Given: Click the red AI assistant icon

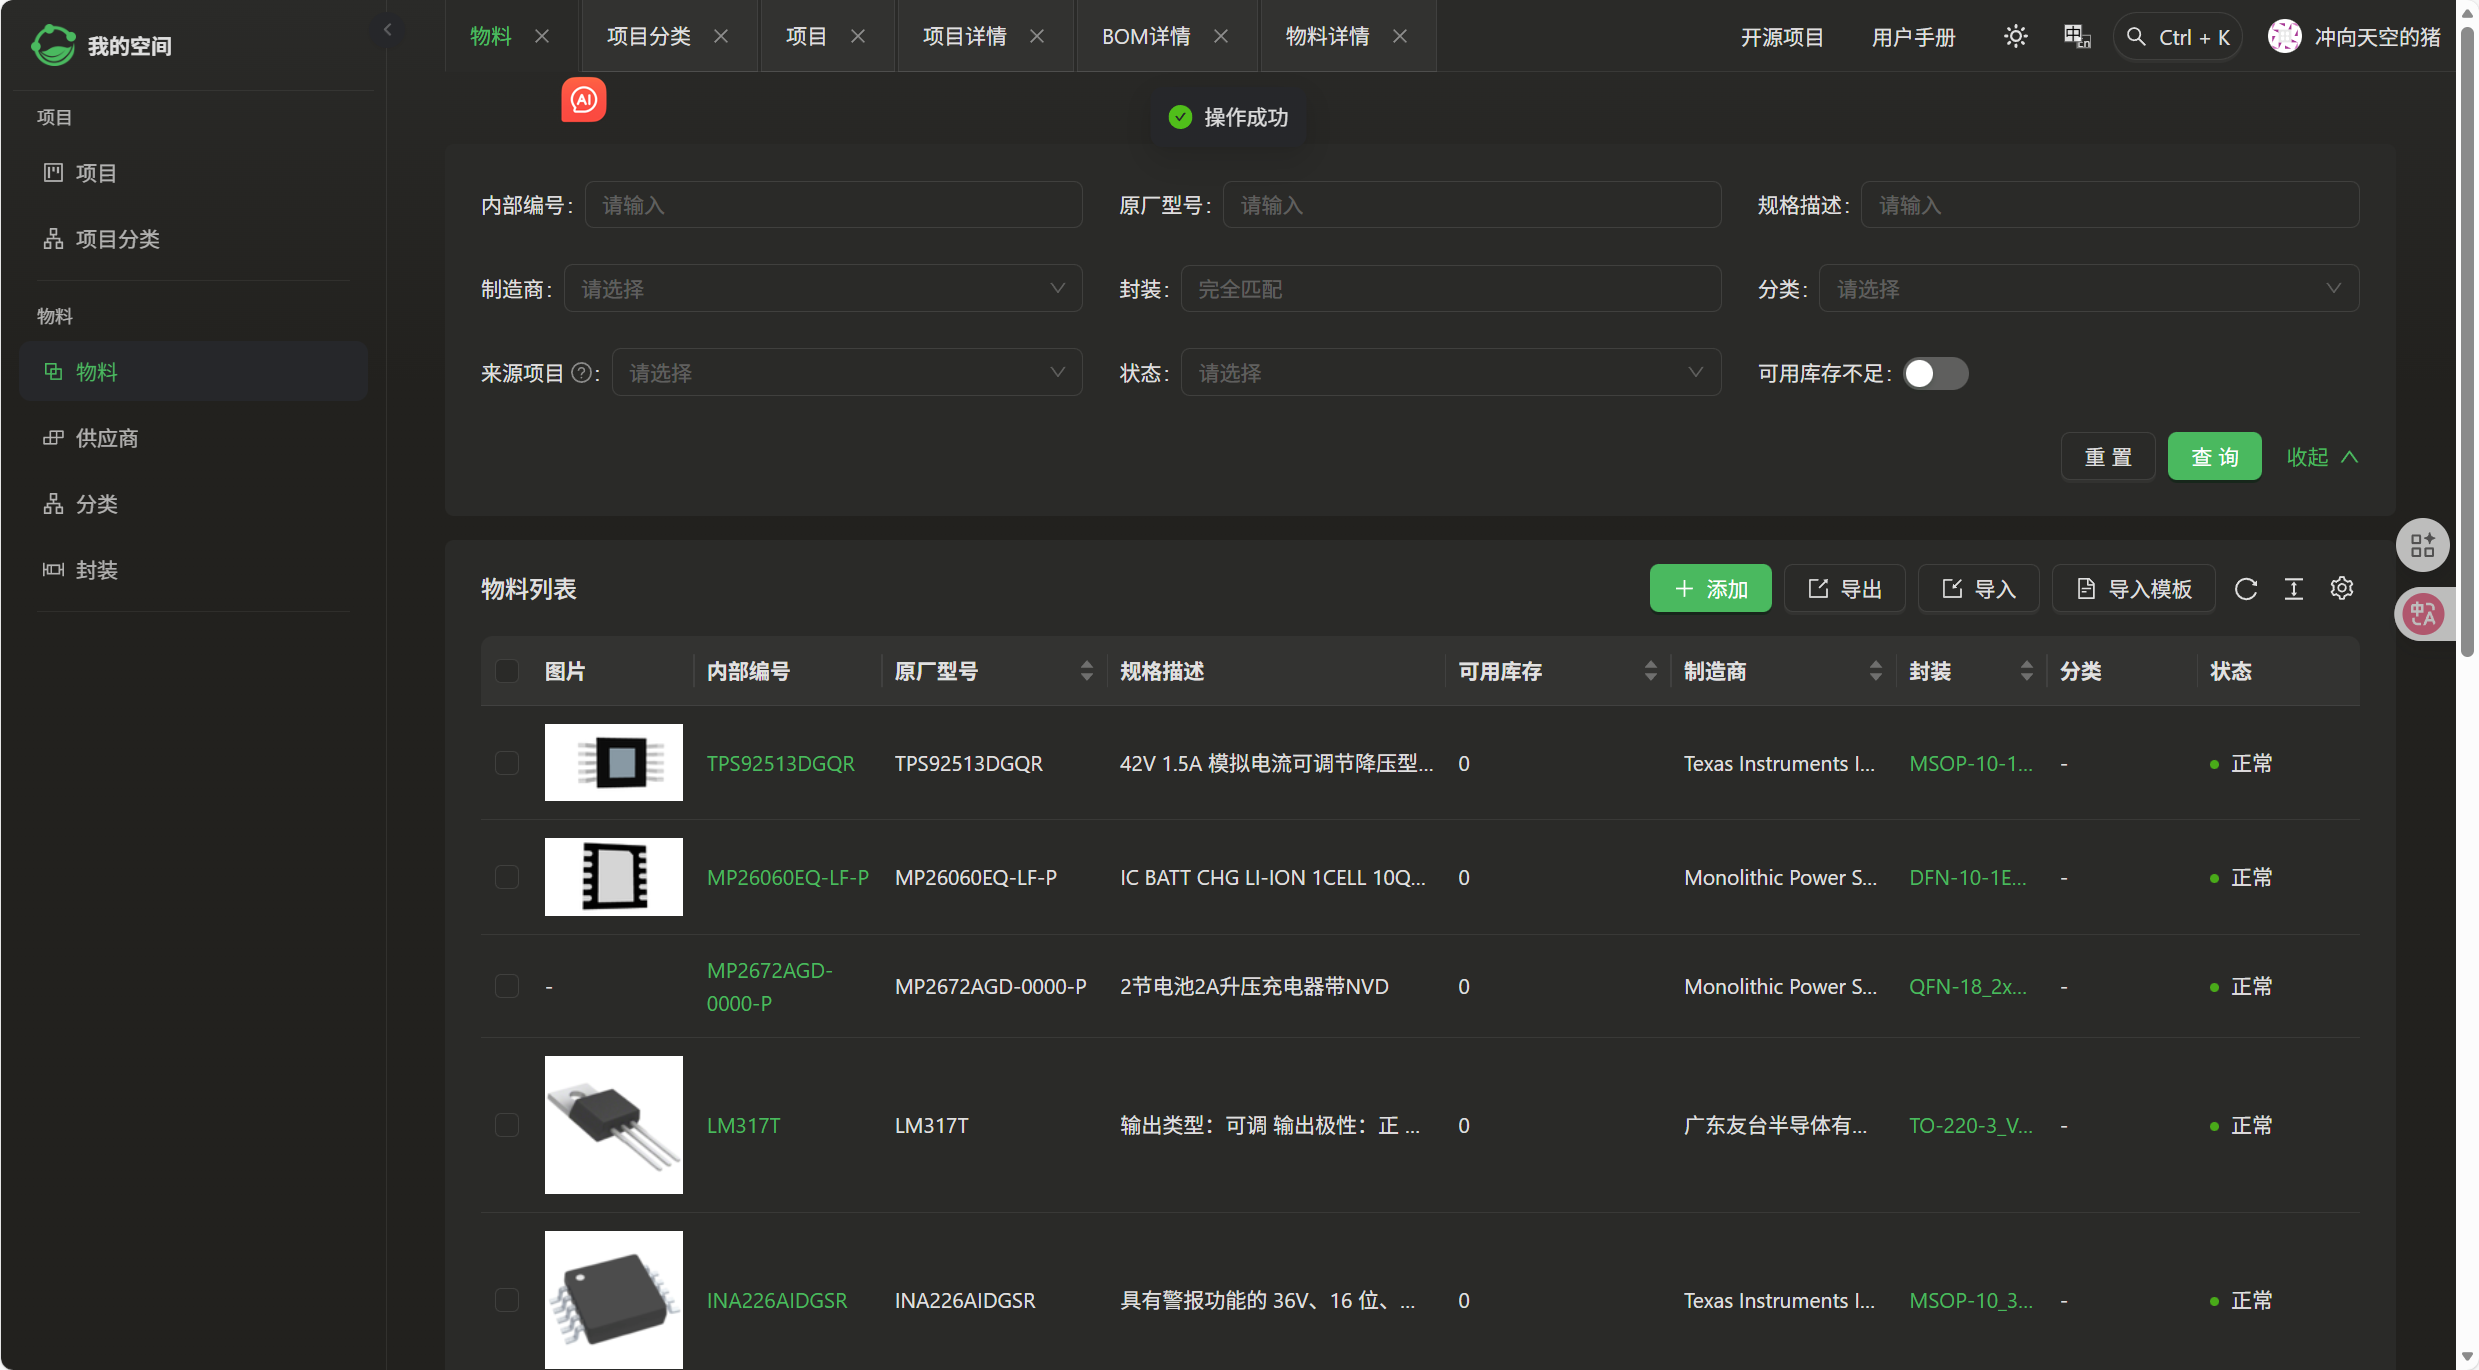Looking at the screenshot, I should (583, 100).
